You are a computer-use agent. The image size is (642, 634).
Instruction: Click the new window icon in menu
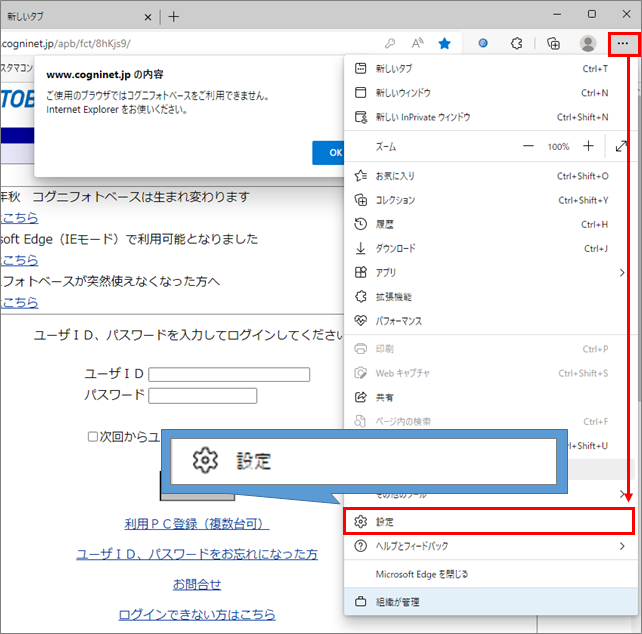tap(361, 93)
